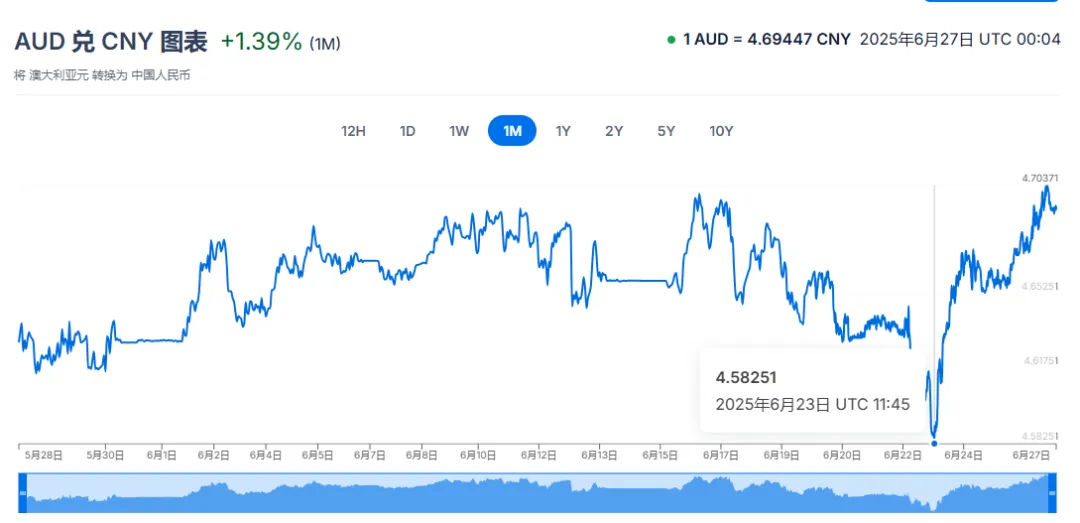This screenshot has width=1080, height=523.
Task: Select the 12H time range
Action: (x=353, y=131)
